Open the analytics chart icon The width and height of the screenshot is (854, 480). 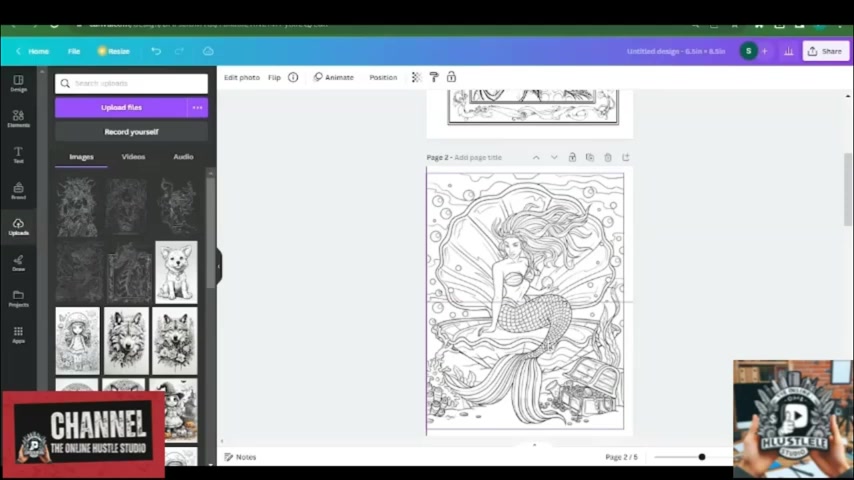(789, 51)
